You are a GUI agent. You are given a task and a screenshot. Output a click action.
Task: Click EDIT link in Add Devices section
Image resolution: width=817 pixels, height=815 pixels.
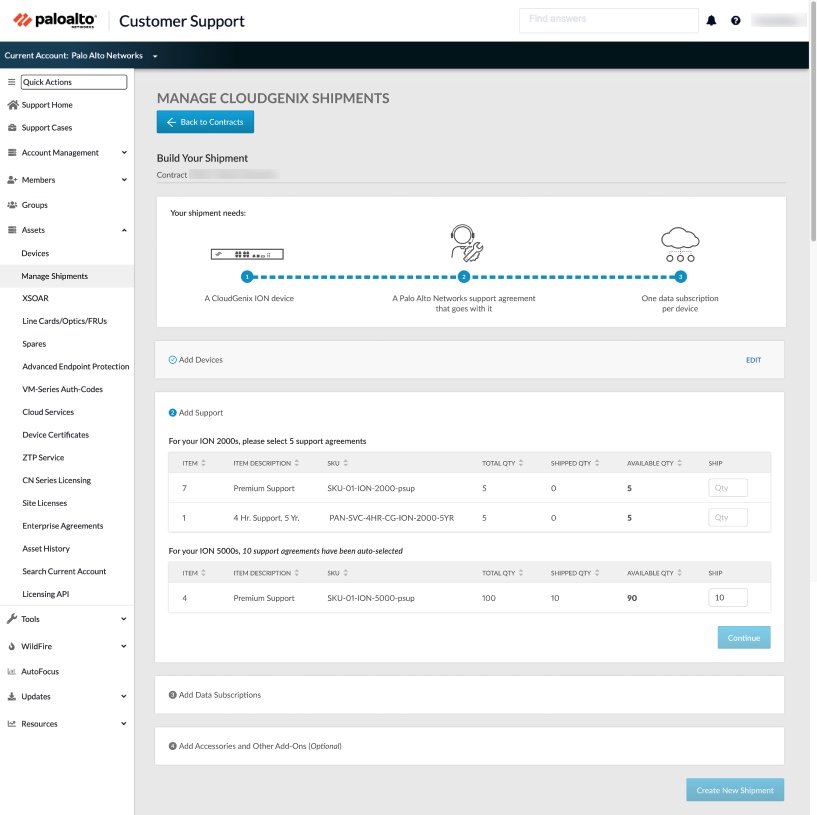coord(753,360)
